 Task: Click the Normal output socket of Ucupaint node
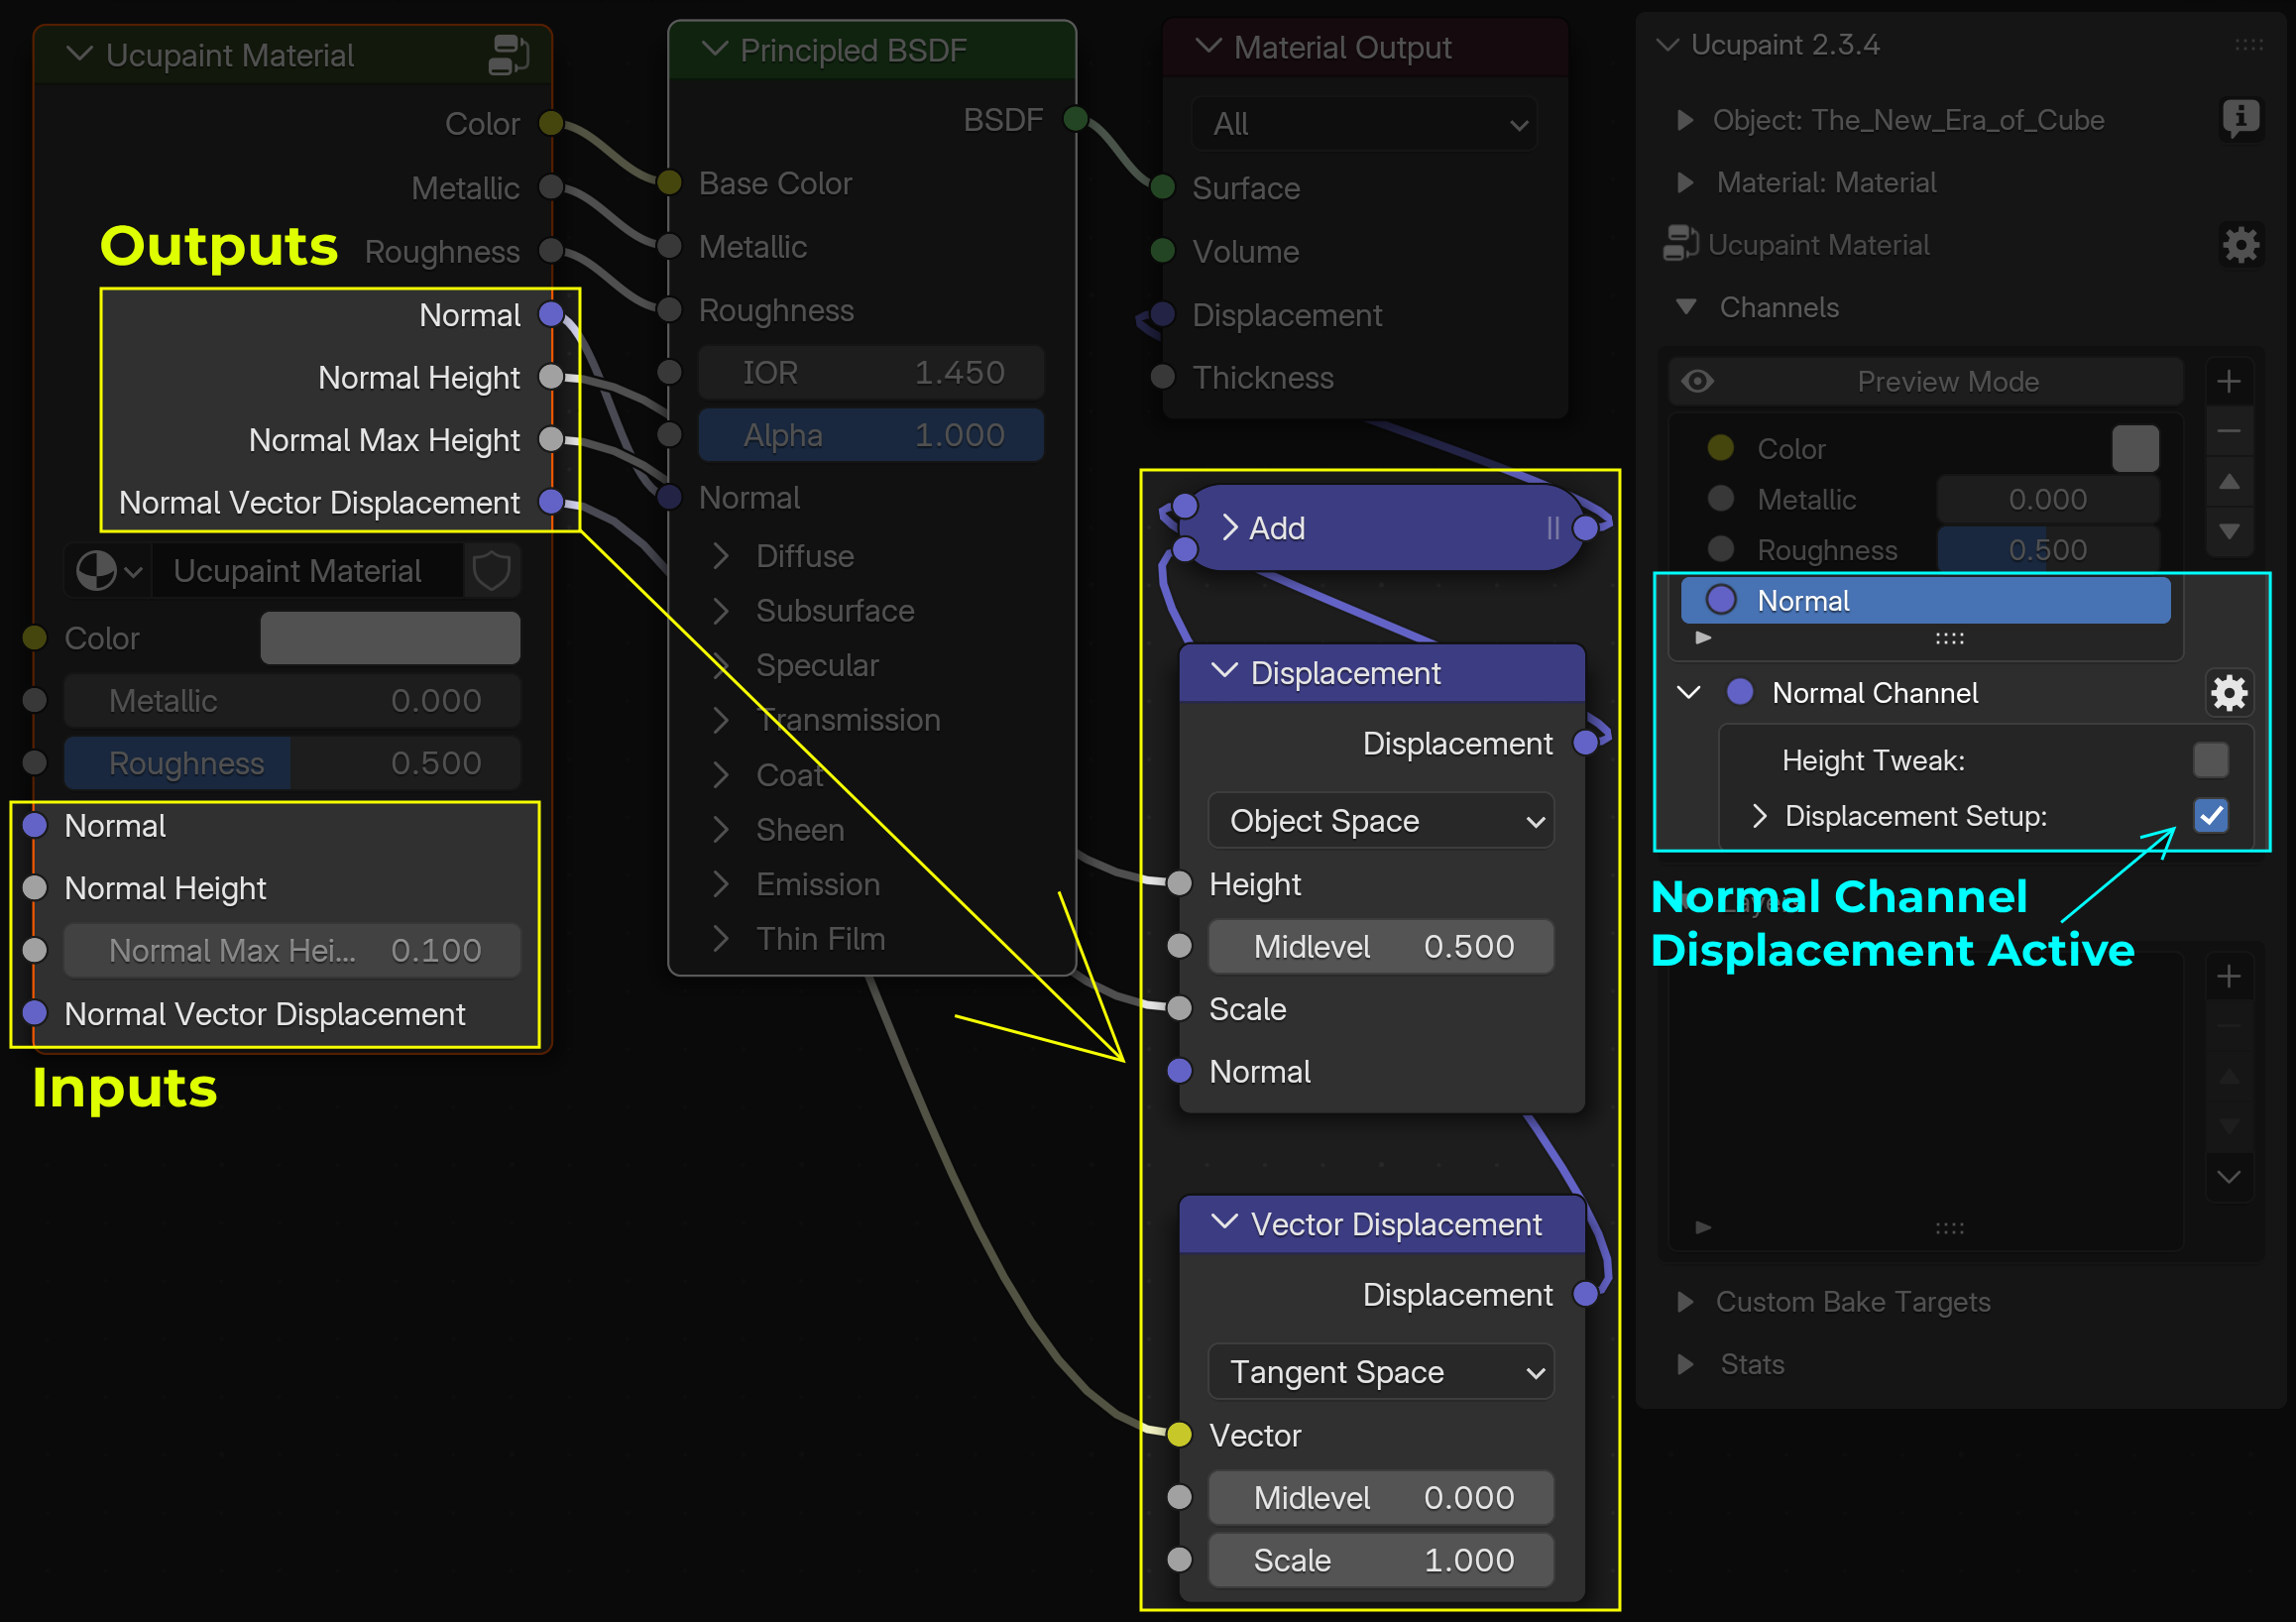(x=551, y=315)
